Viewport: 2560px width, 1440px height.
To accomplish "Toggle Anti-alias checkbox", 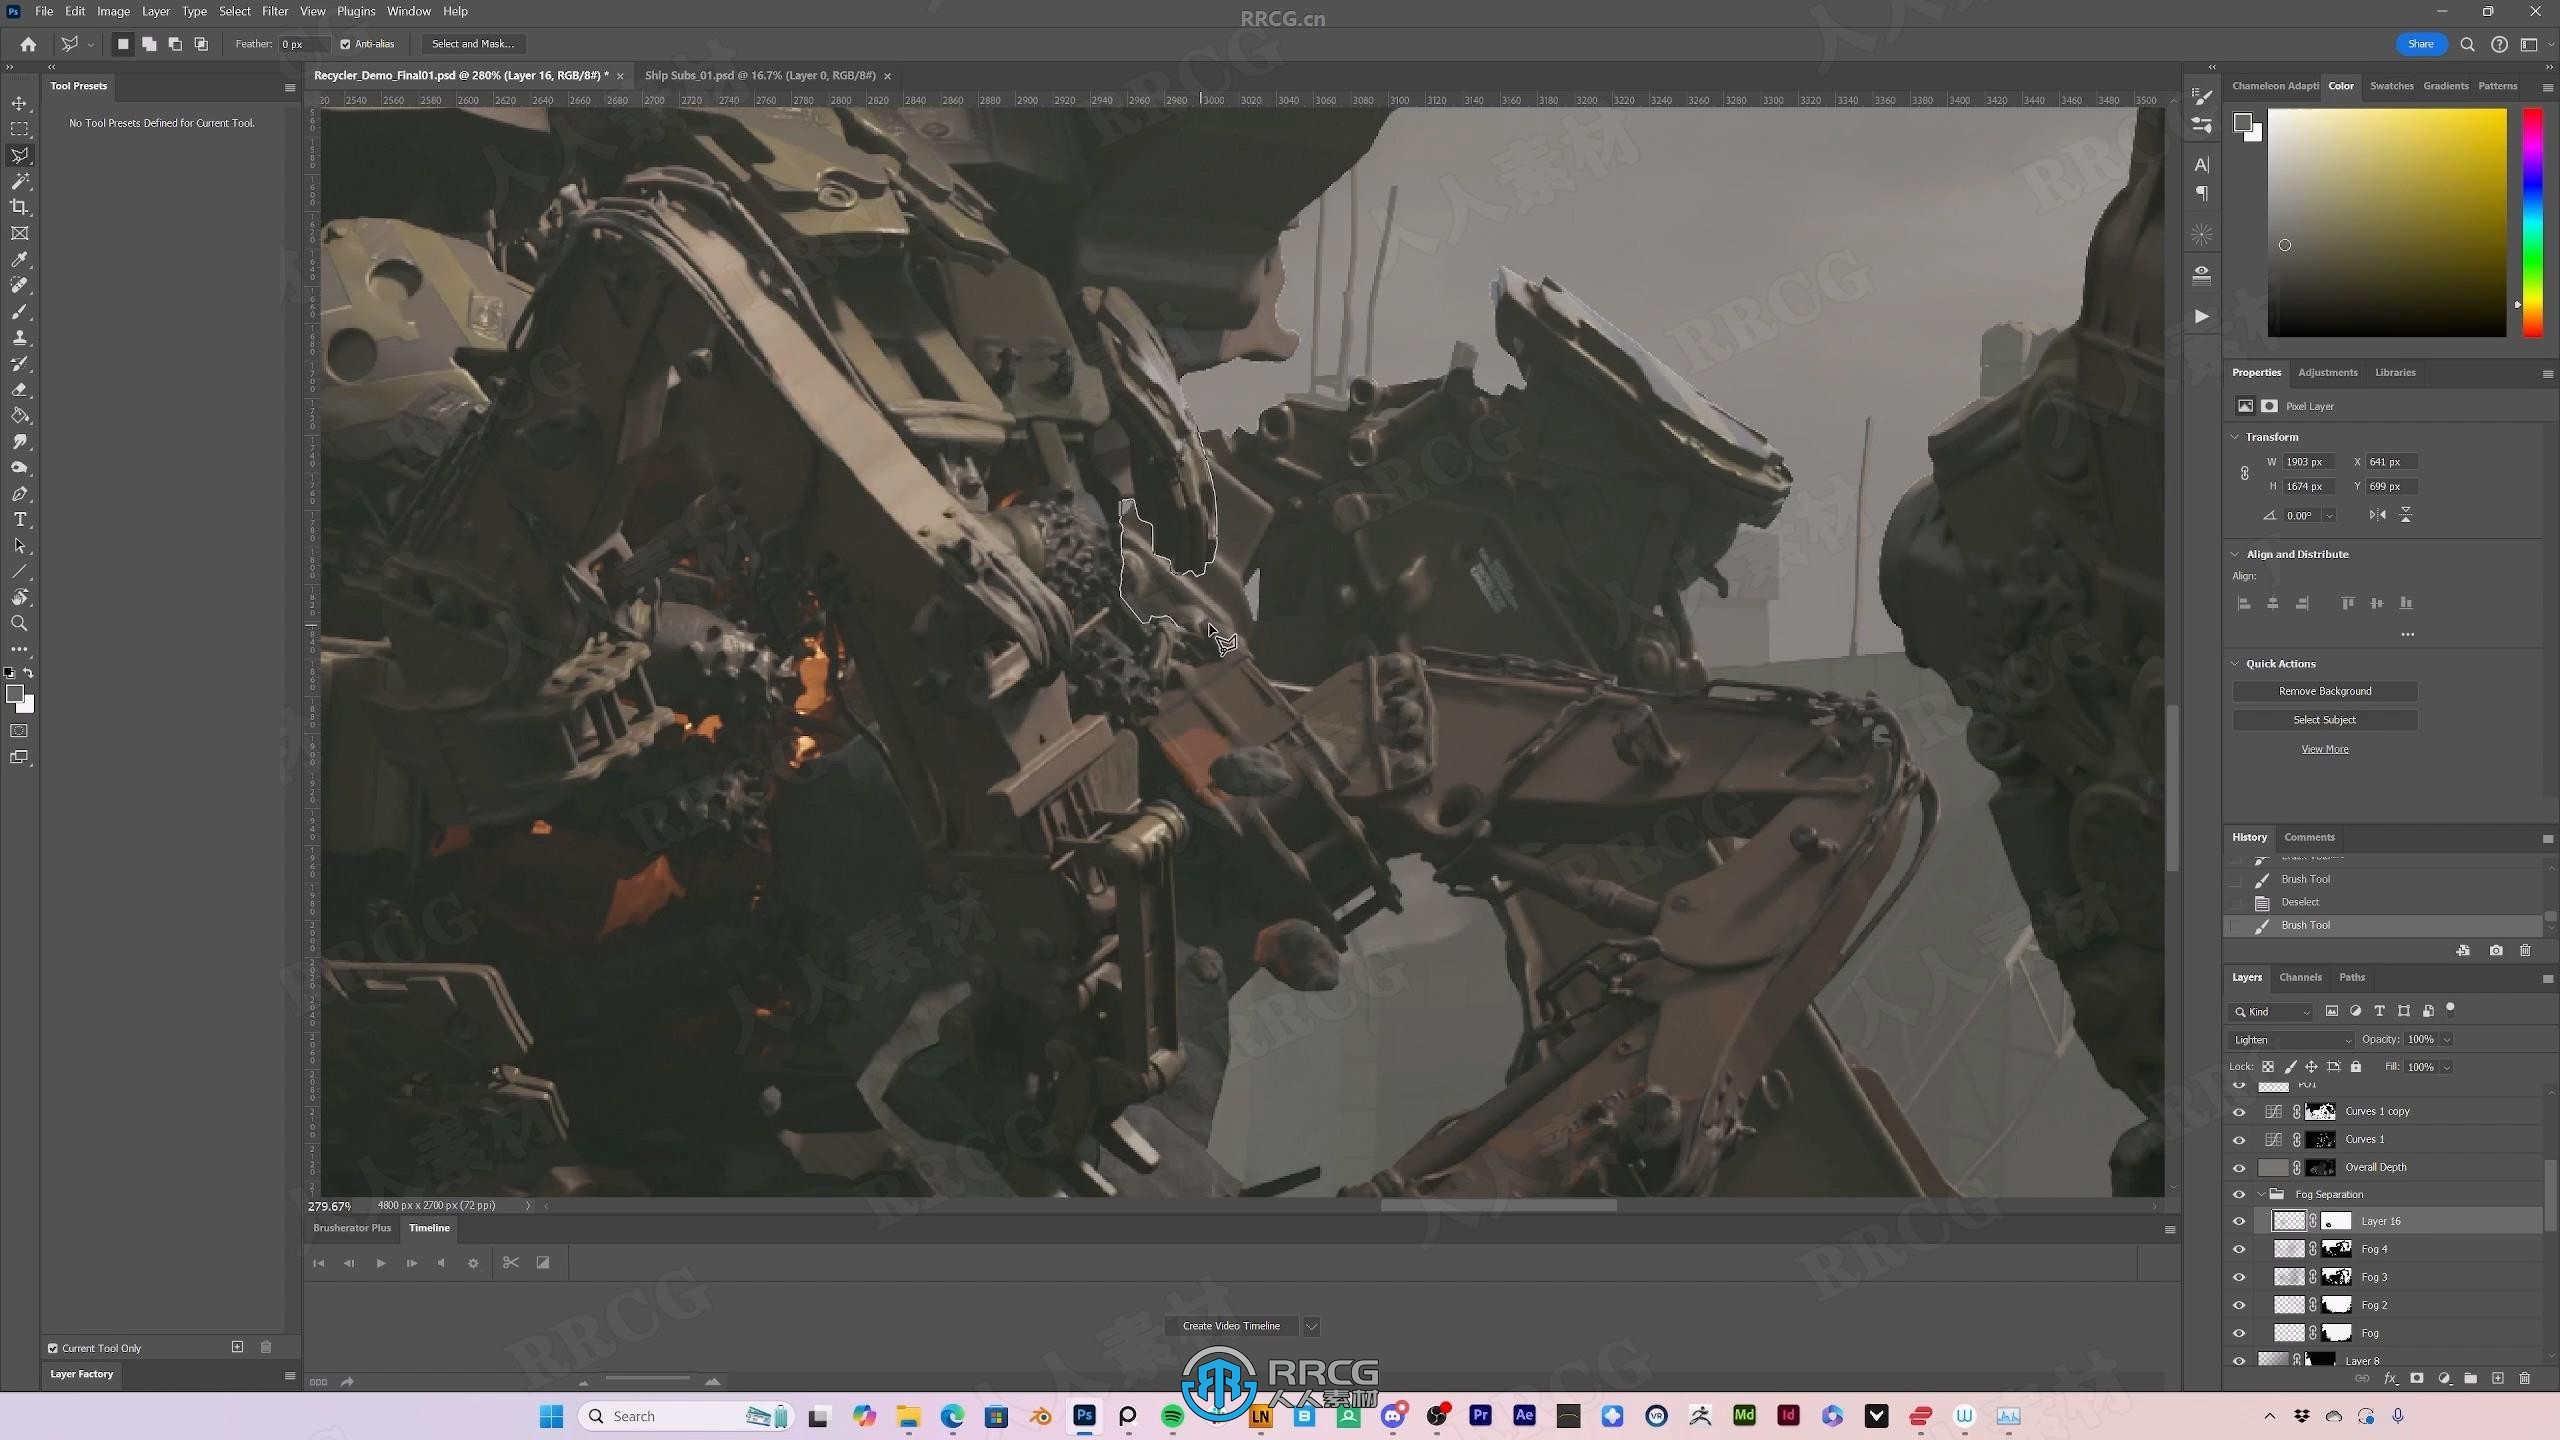I will [x=345, y=44].
